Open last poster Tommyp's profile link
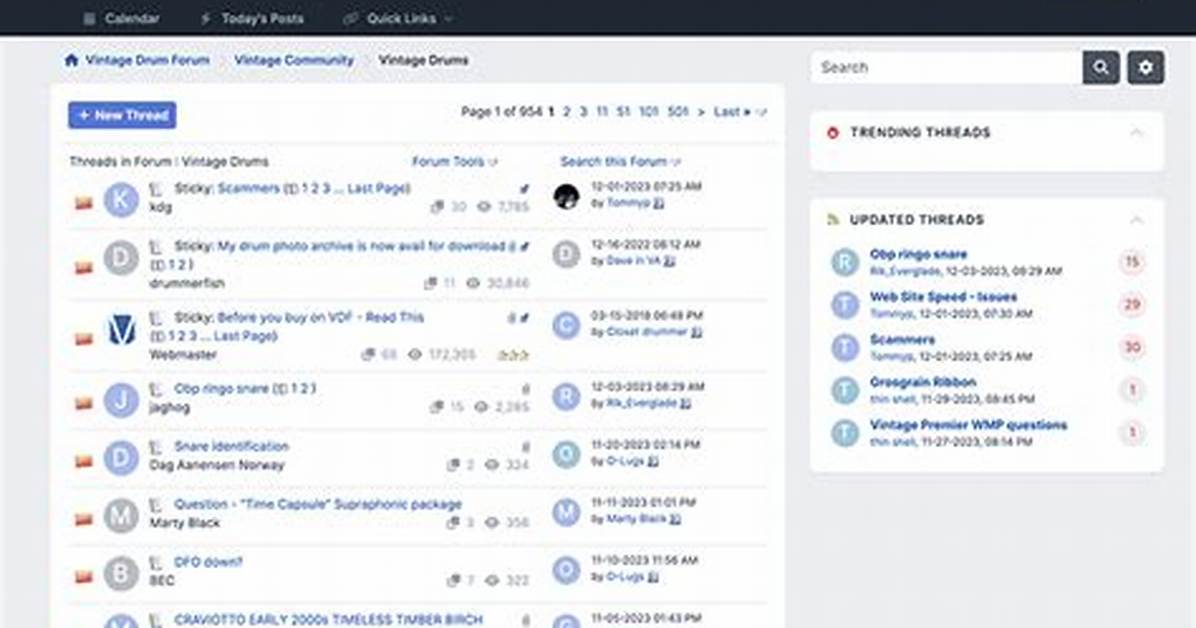Screen dimensions: 1196x628 click(629, 203)
